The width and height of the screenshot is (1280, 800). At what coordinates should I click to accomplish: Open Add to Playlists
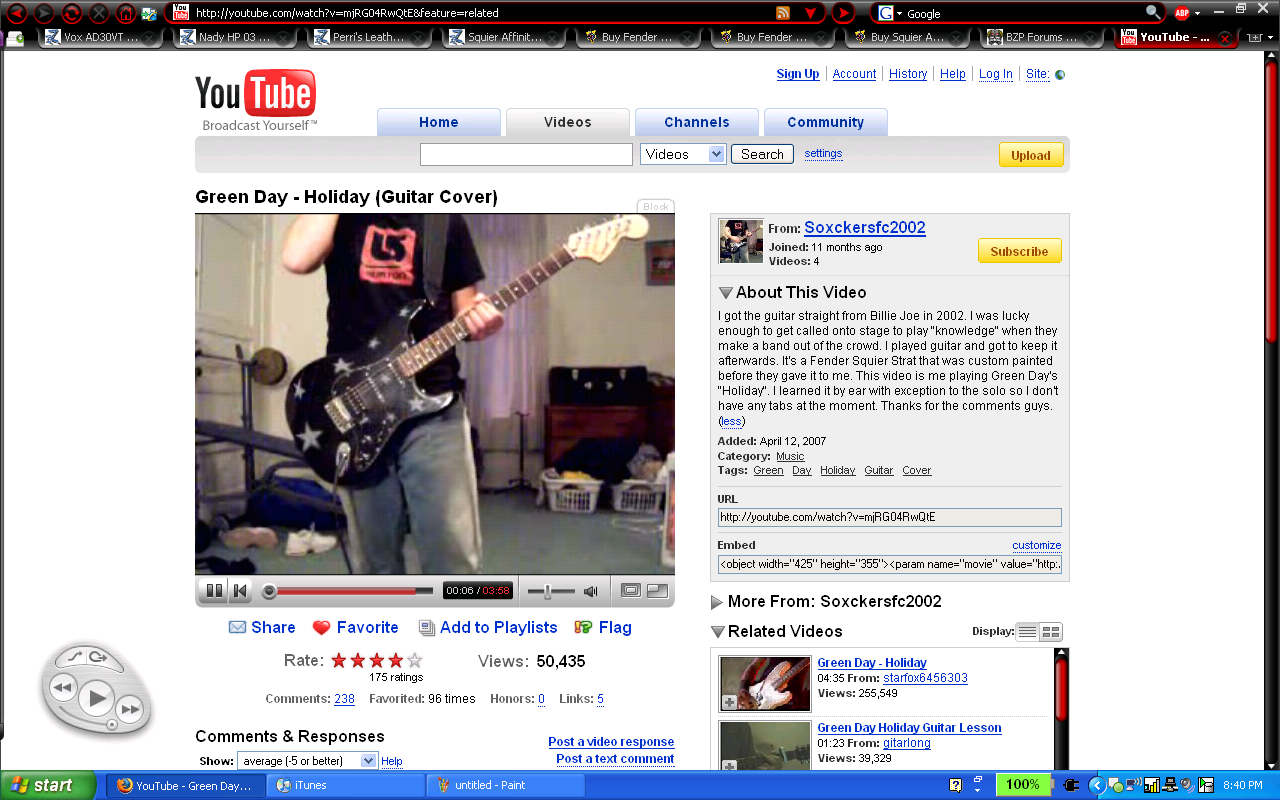[488, 627]
